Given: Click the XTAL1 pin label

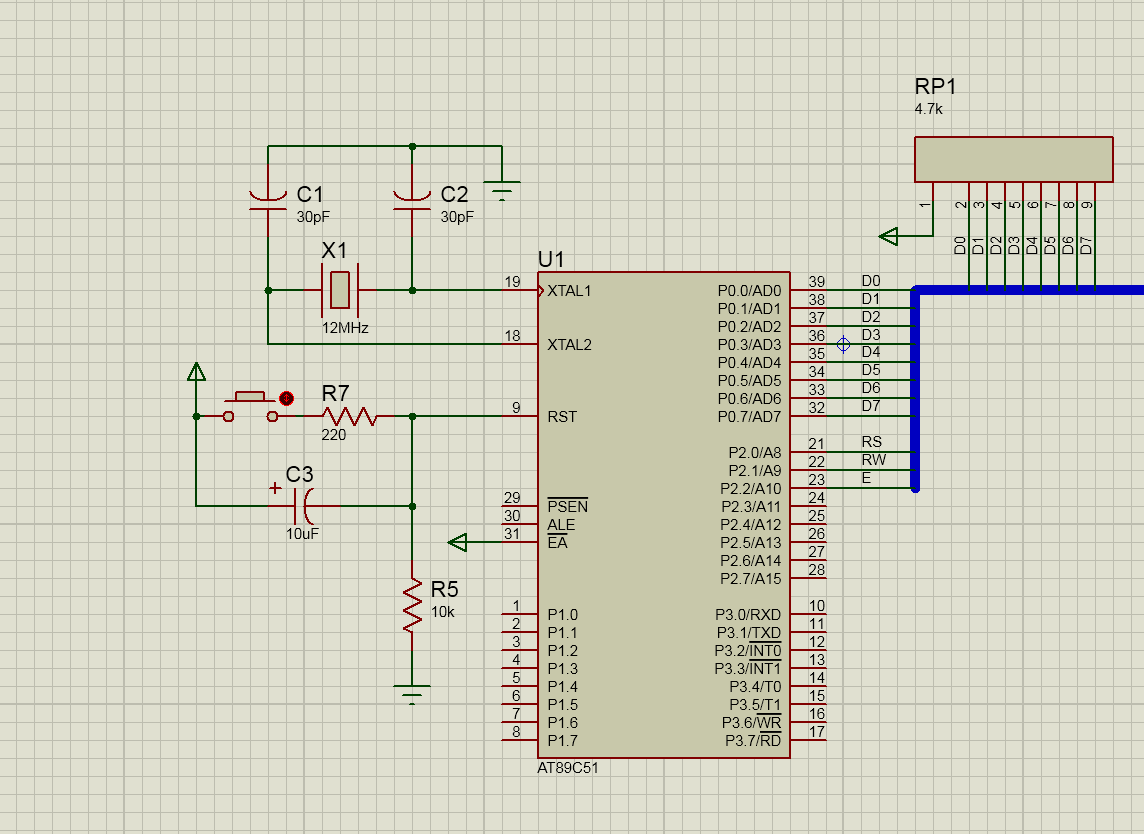Looking at the screenshot, I should coord(569,290).
